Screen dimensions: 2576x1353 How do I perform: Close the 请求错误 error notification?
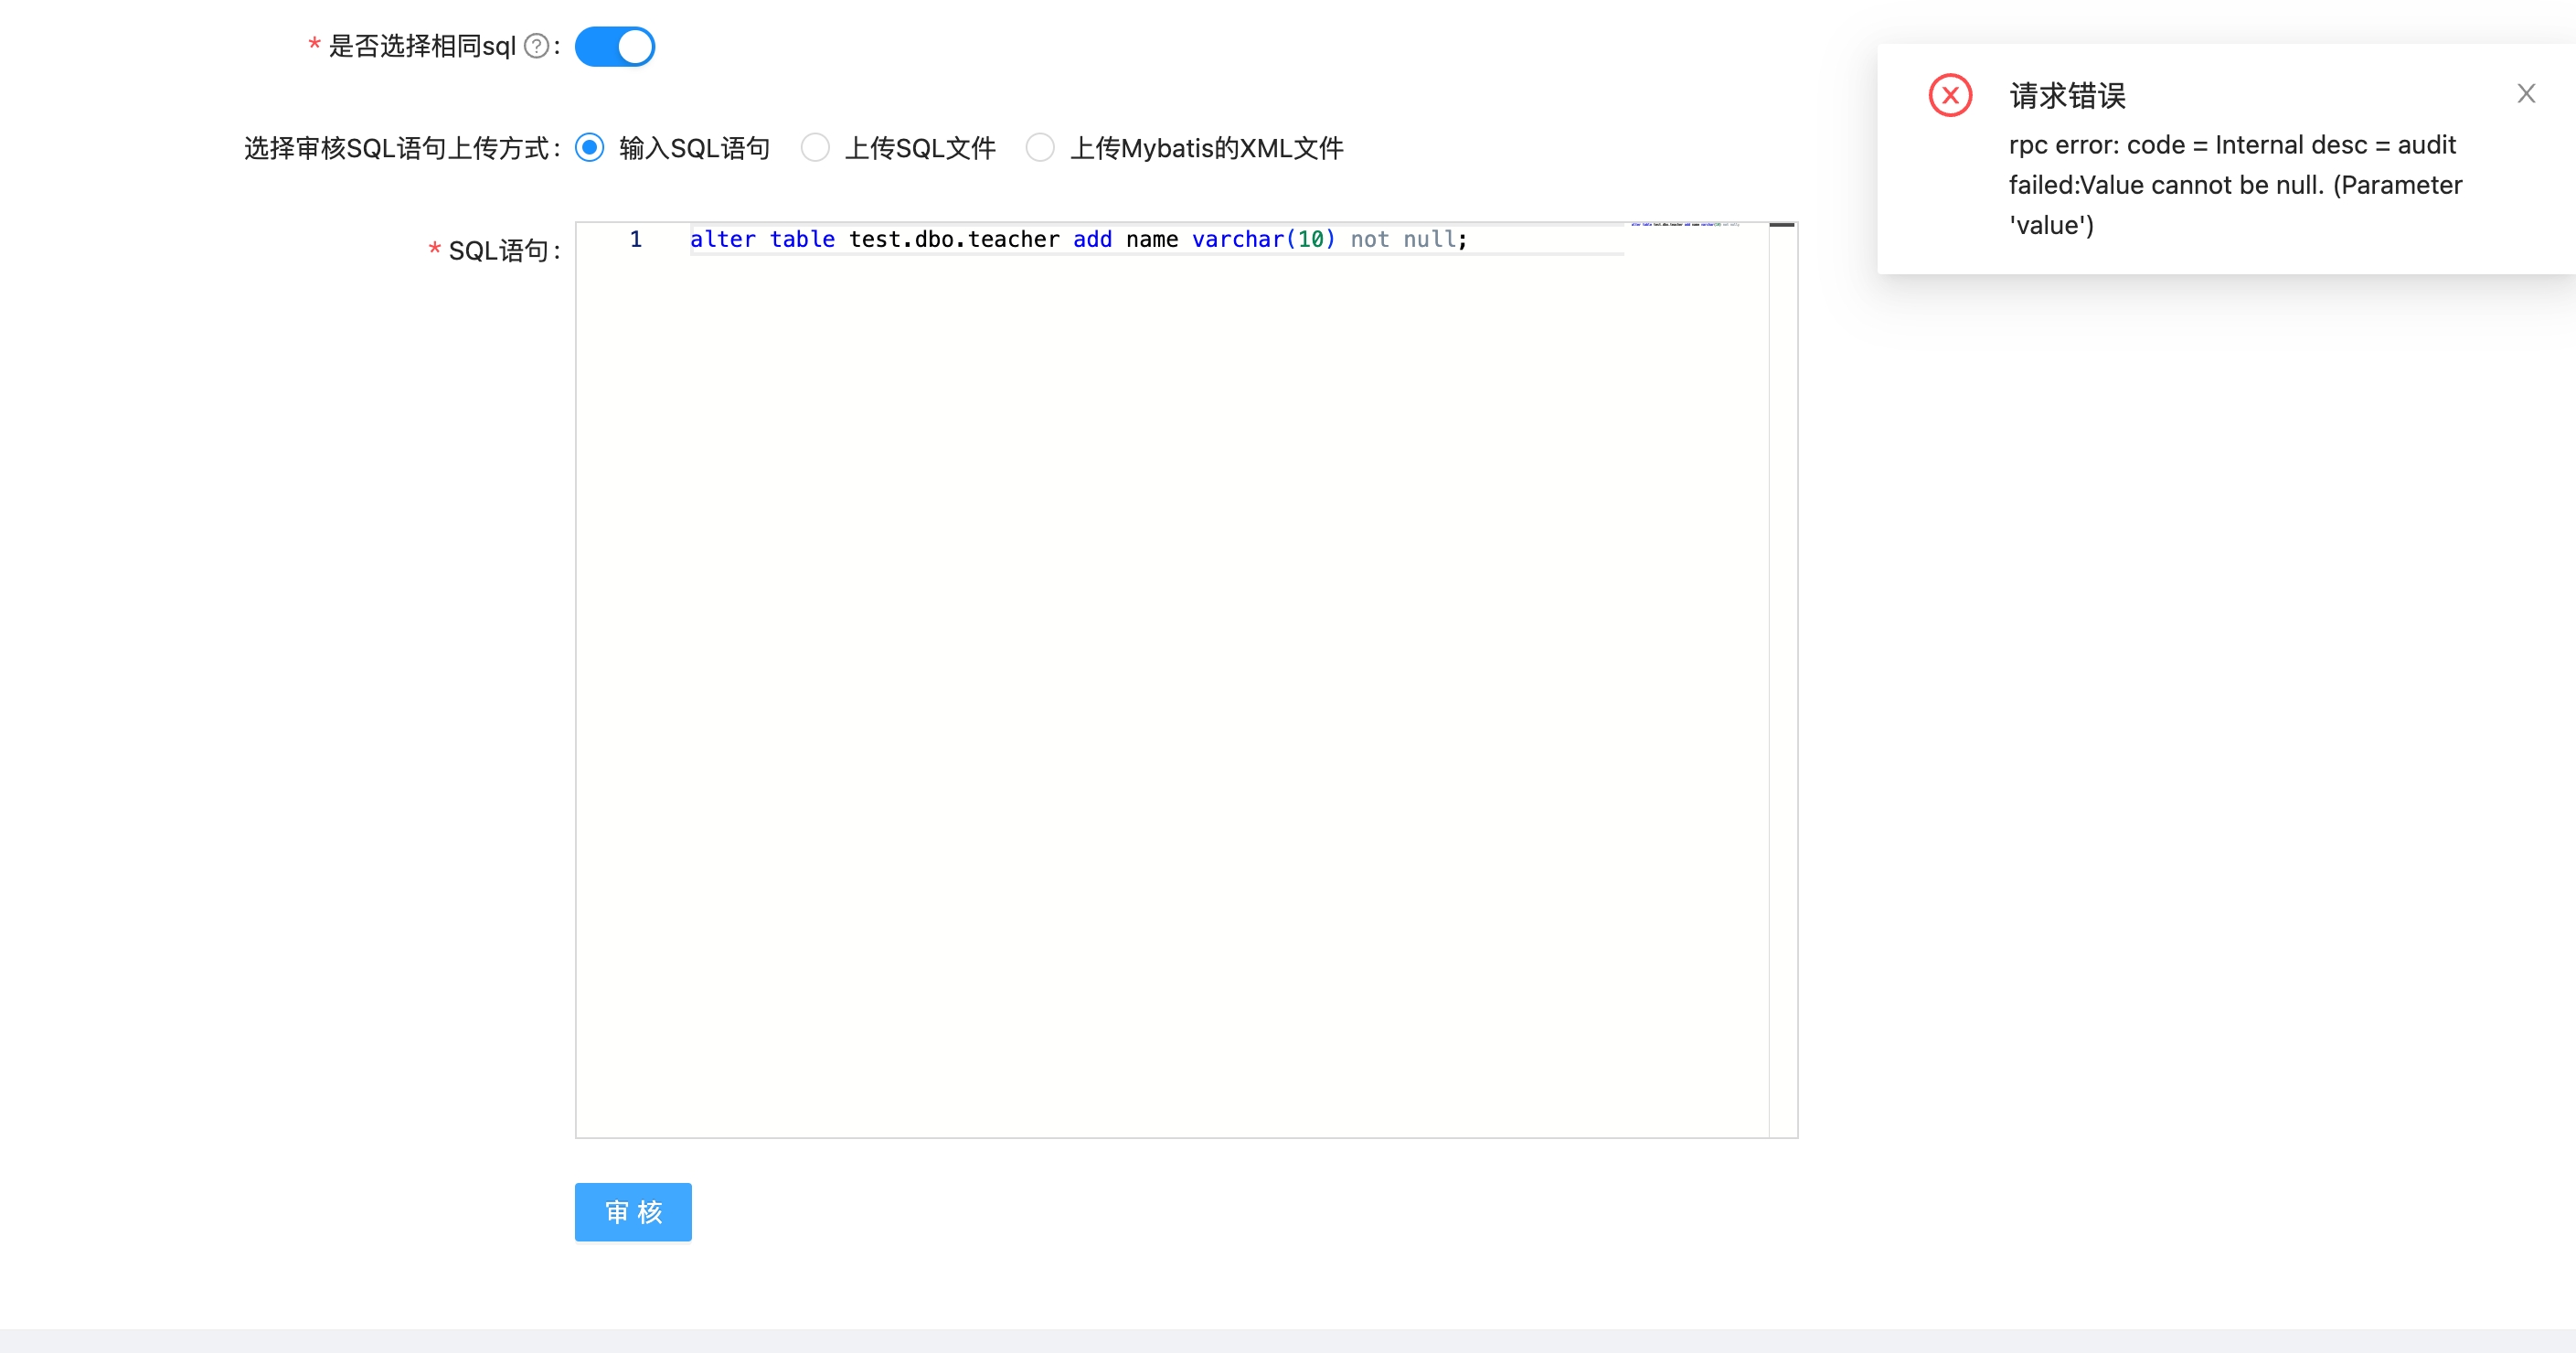[2527, 93]
